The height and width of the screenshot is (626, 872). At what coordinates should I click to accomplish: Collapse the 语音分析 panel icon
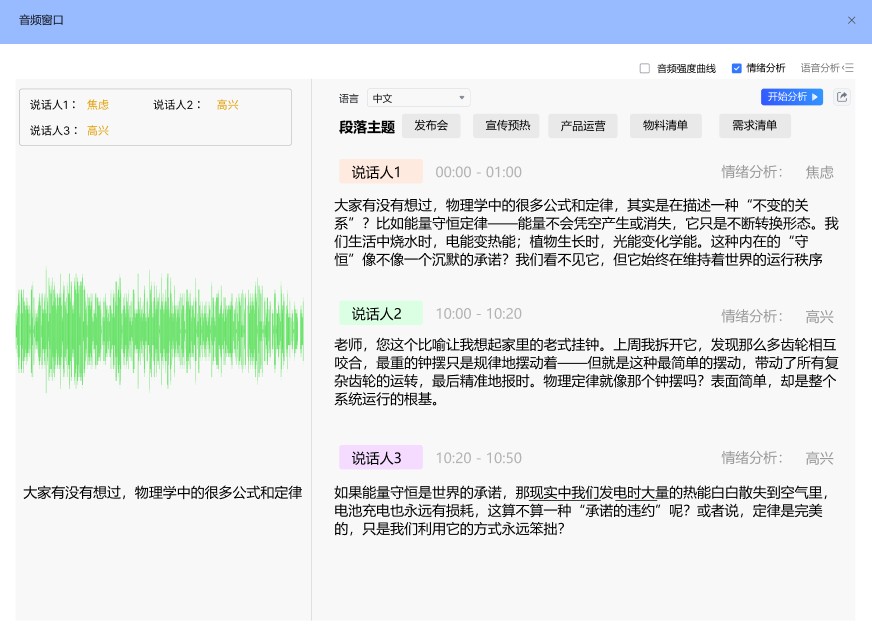[x=848, y=68]
